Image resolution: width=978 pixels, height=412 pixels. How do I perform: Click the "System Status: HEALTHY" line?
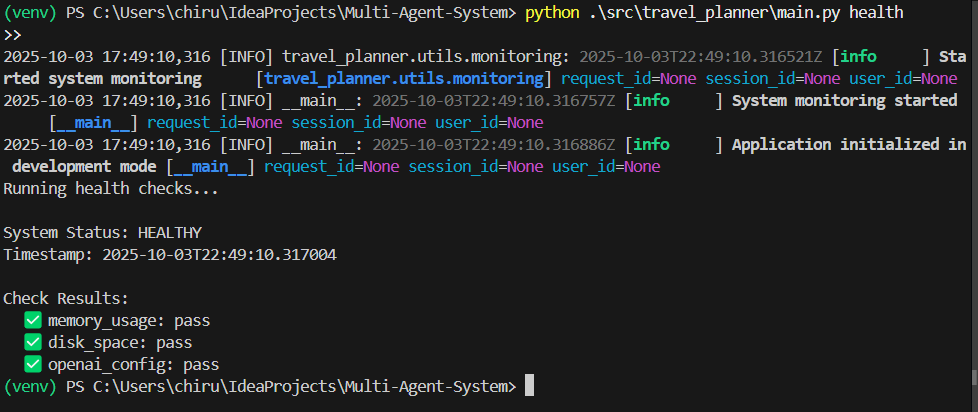(x=103, y=232)
